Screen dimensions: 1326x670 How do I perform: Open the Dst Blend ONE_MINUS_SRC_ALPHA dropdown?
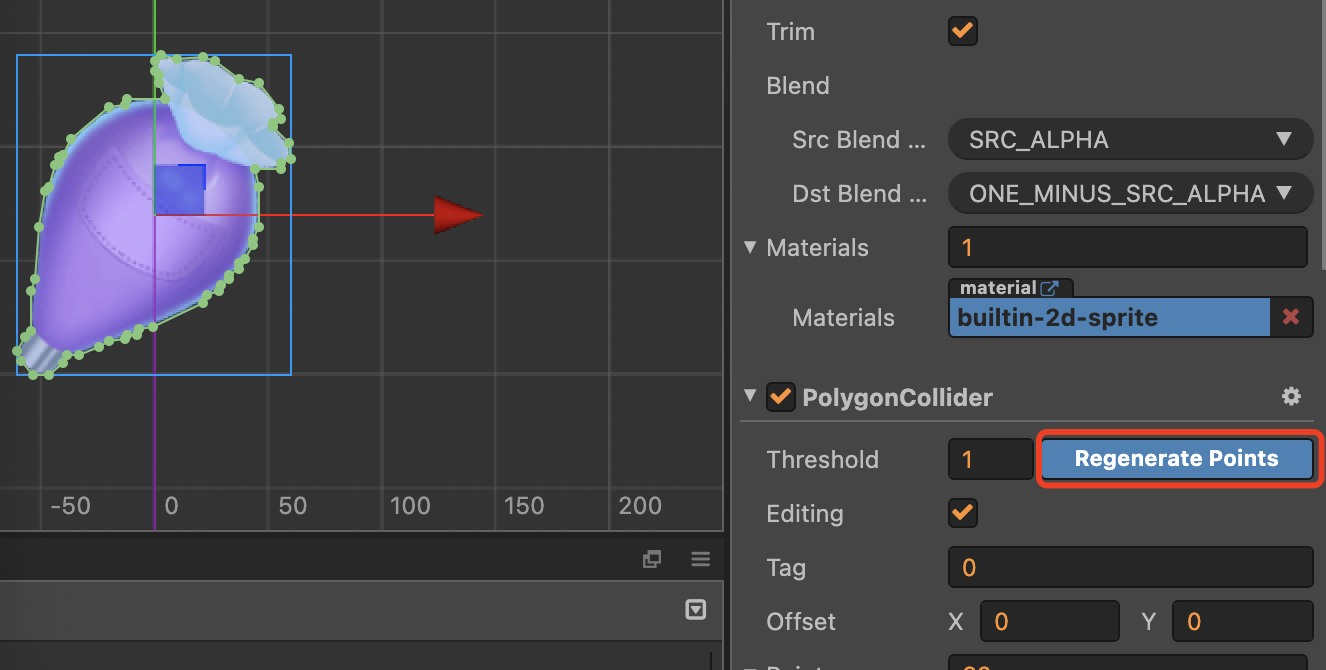click(1129, 194)
